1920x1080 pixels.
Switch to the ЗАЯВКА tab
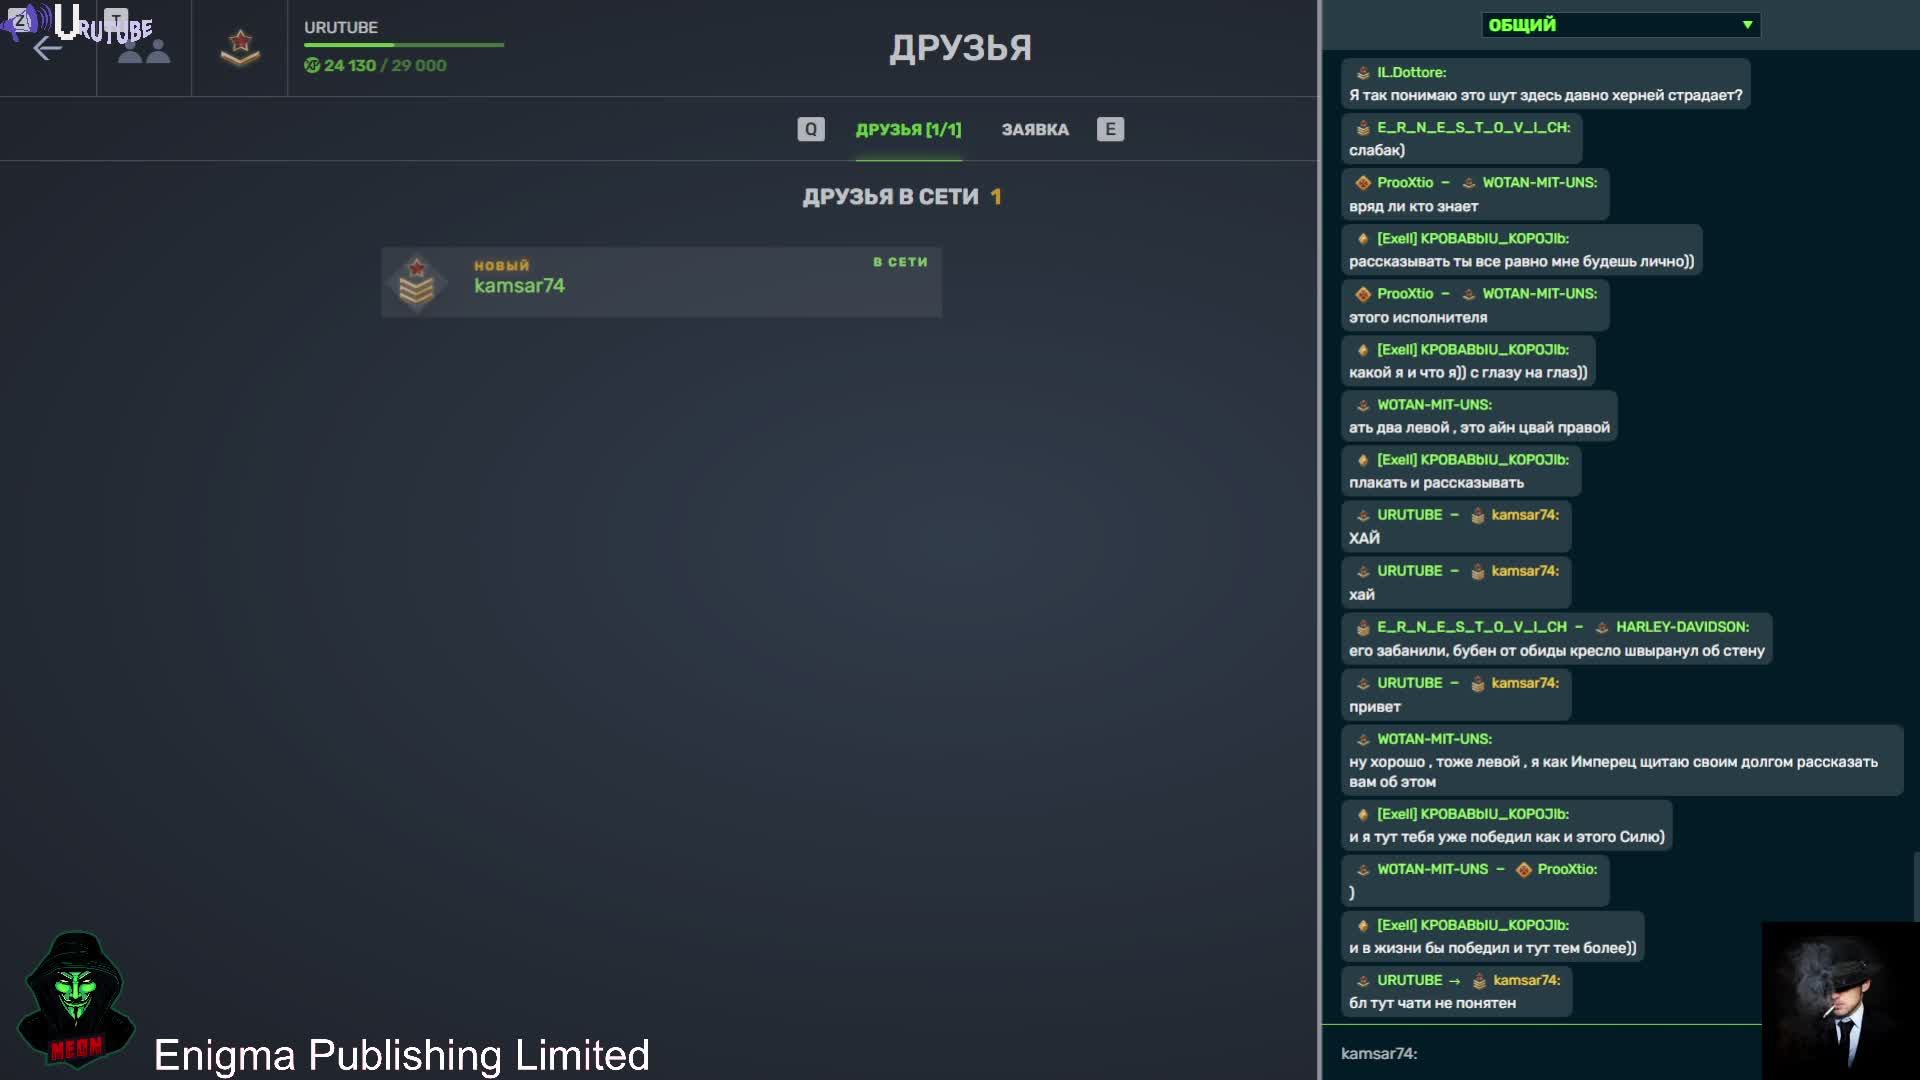tap(1035, 130)
